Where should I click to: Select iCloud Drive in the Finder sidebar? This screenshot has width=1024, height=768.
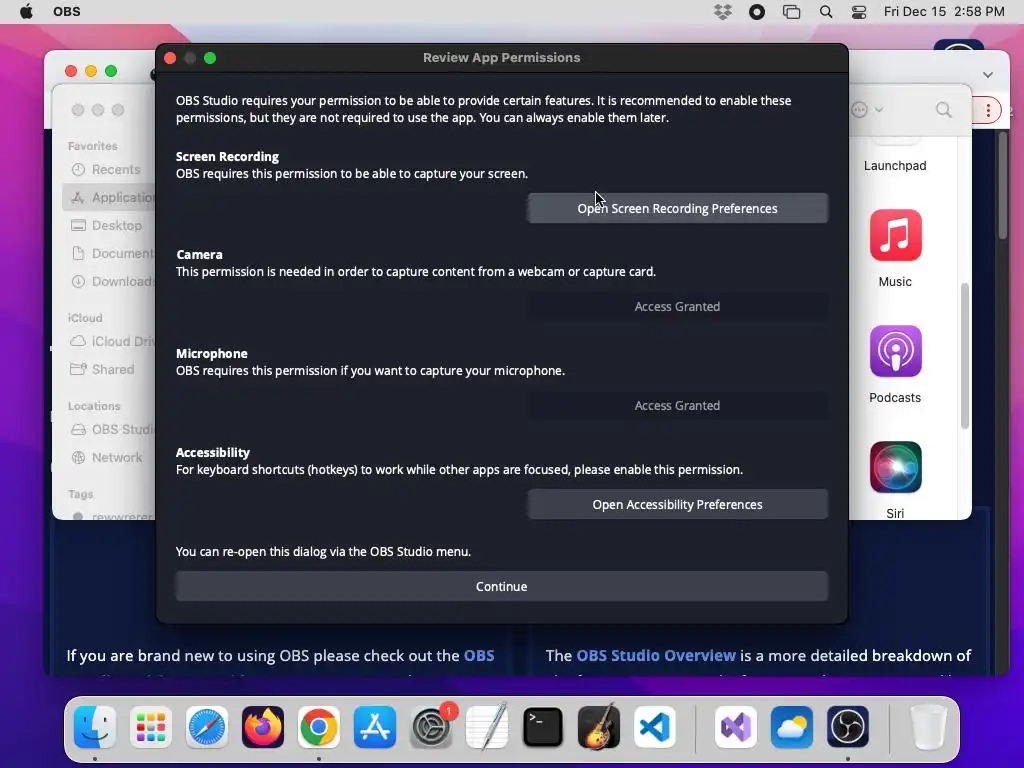[x=109, y=342]
